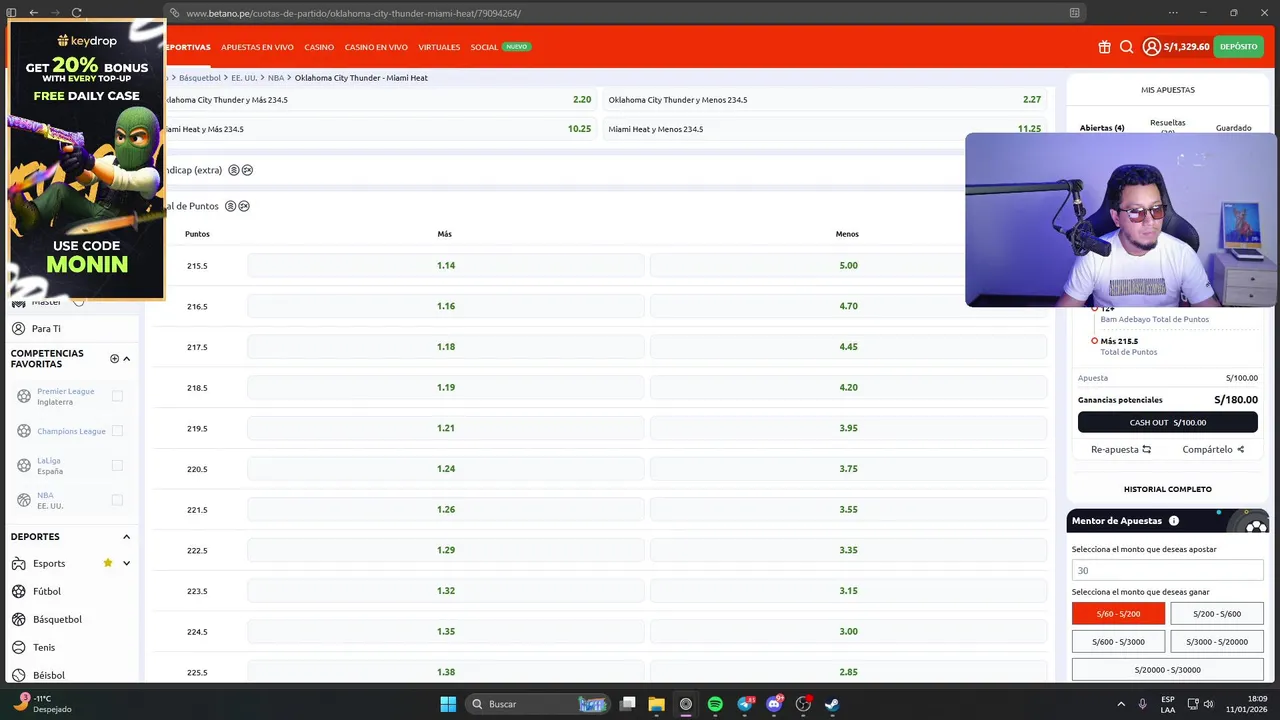
Task: Open the Apuestas en Vivo tab
Action: pyautogui.click(x=257, y=47)
